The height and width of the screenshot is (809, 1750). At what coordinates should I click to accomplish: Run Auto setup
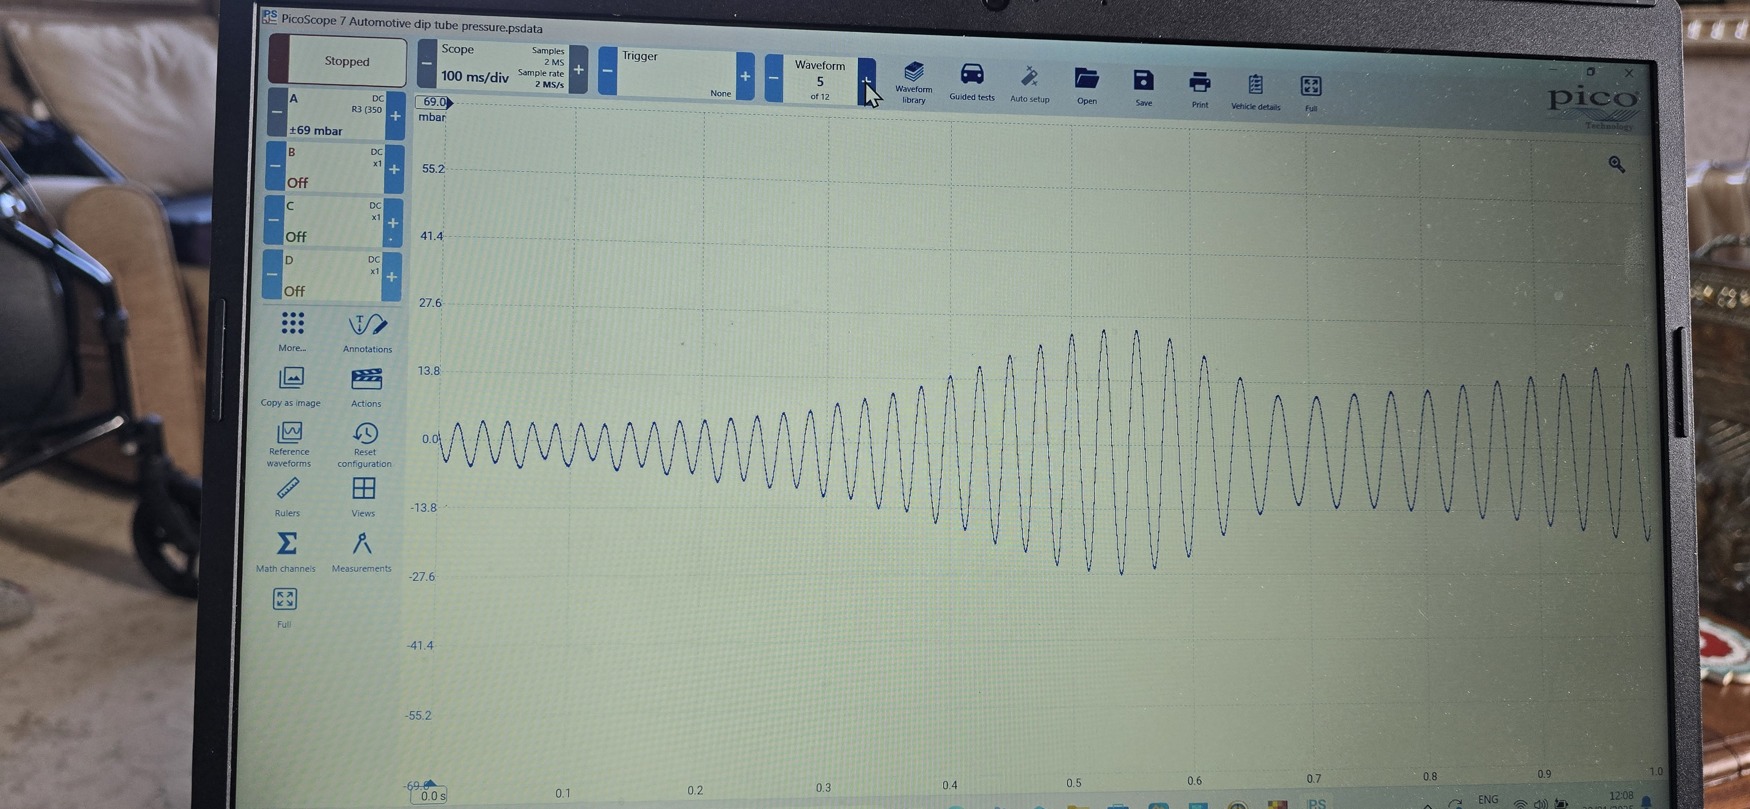pyautogui.click(x=1029, y=84)
